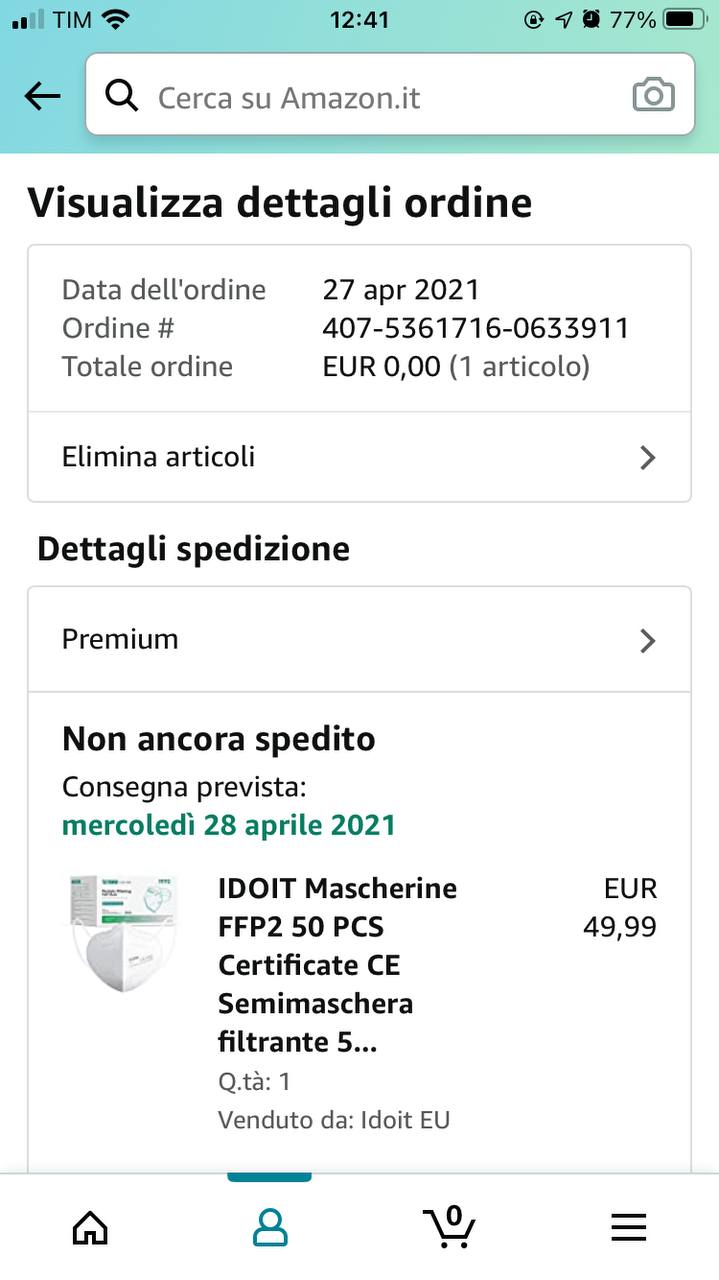Tap the delivery date mercoledì 28 aprile 2021

(229, 825)
